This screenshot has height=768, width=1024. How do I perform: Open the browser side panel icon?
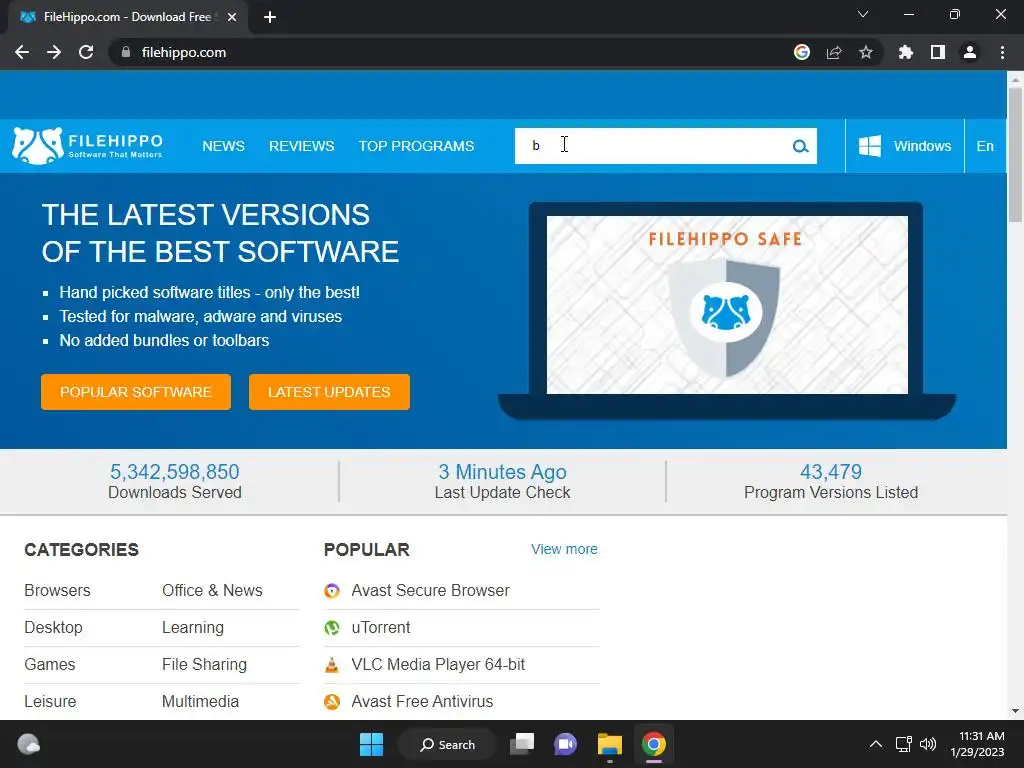(938, 52)
